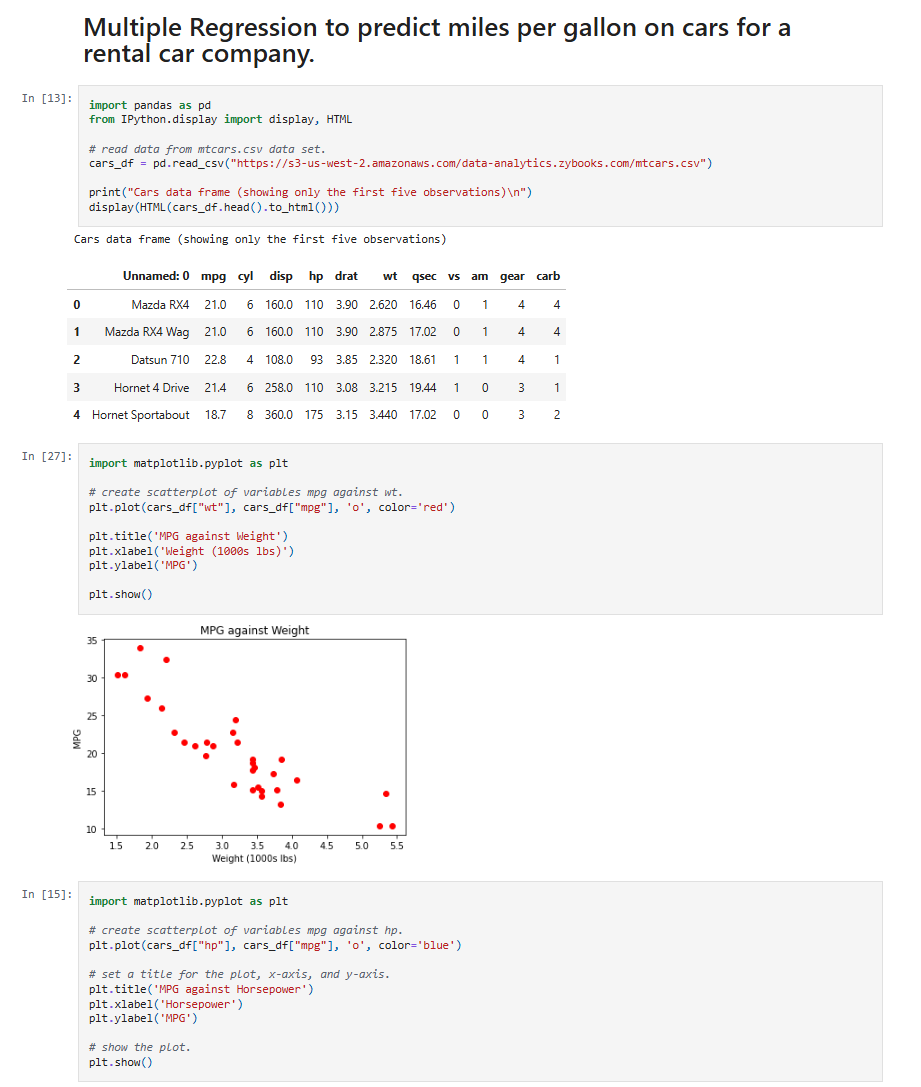
Task: Click the carb column header in table
Action: (548, 276)
